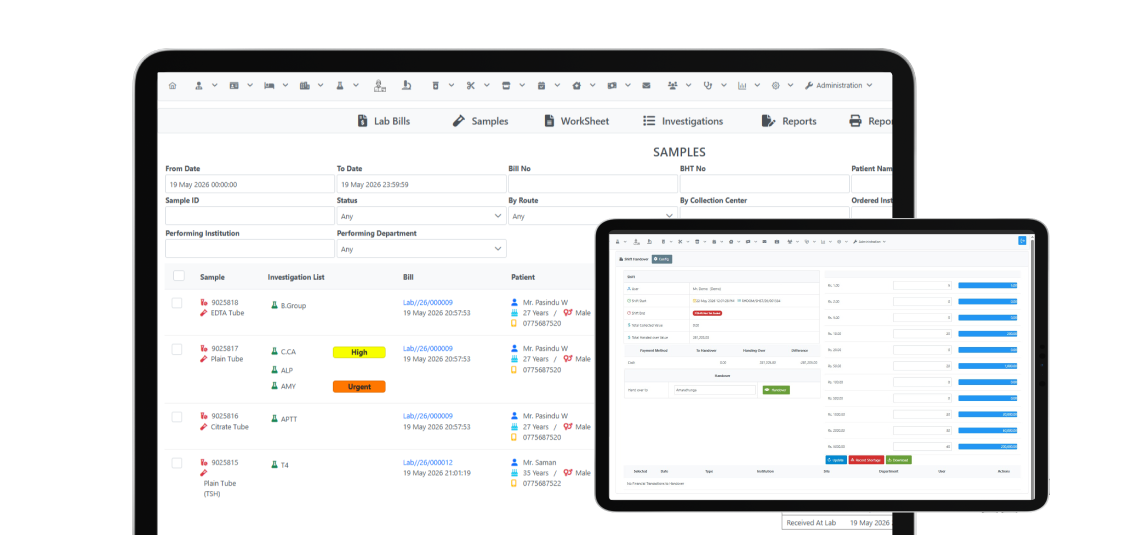Click the cash money icon in navbar

click(x=612, y=86)
